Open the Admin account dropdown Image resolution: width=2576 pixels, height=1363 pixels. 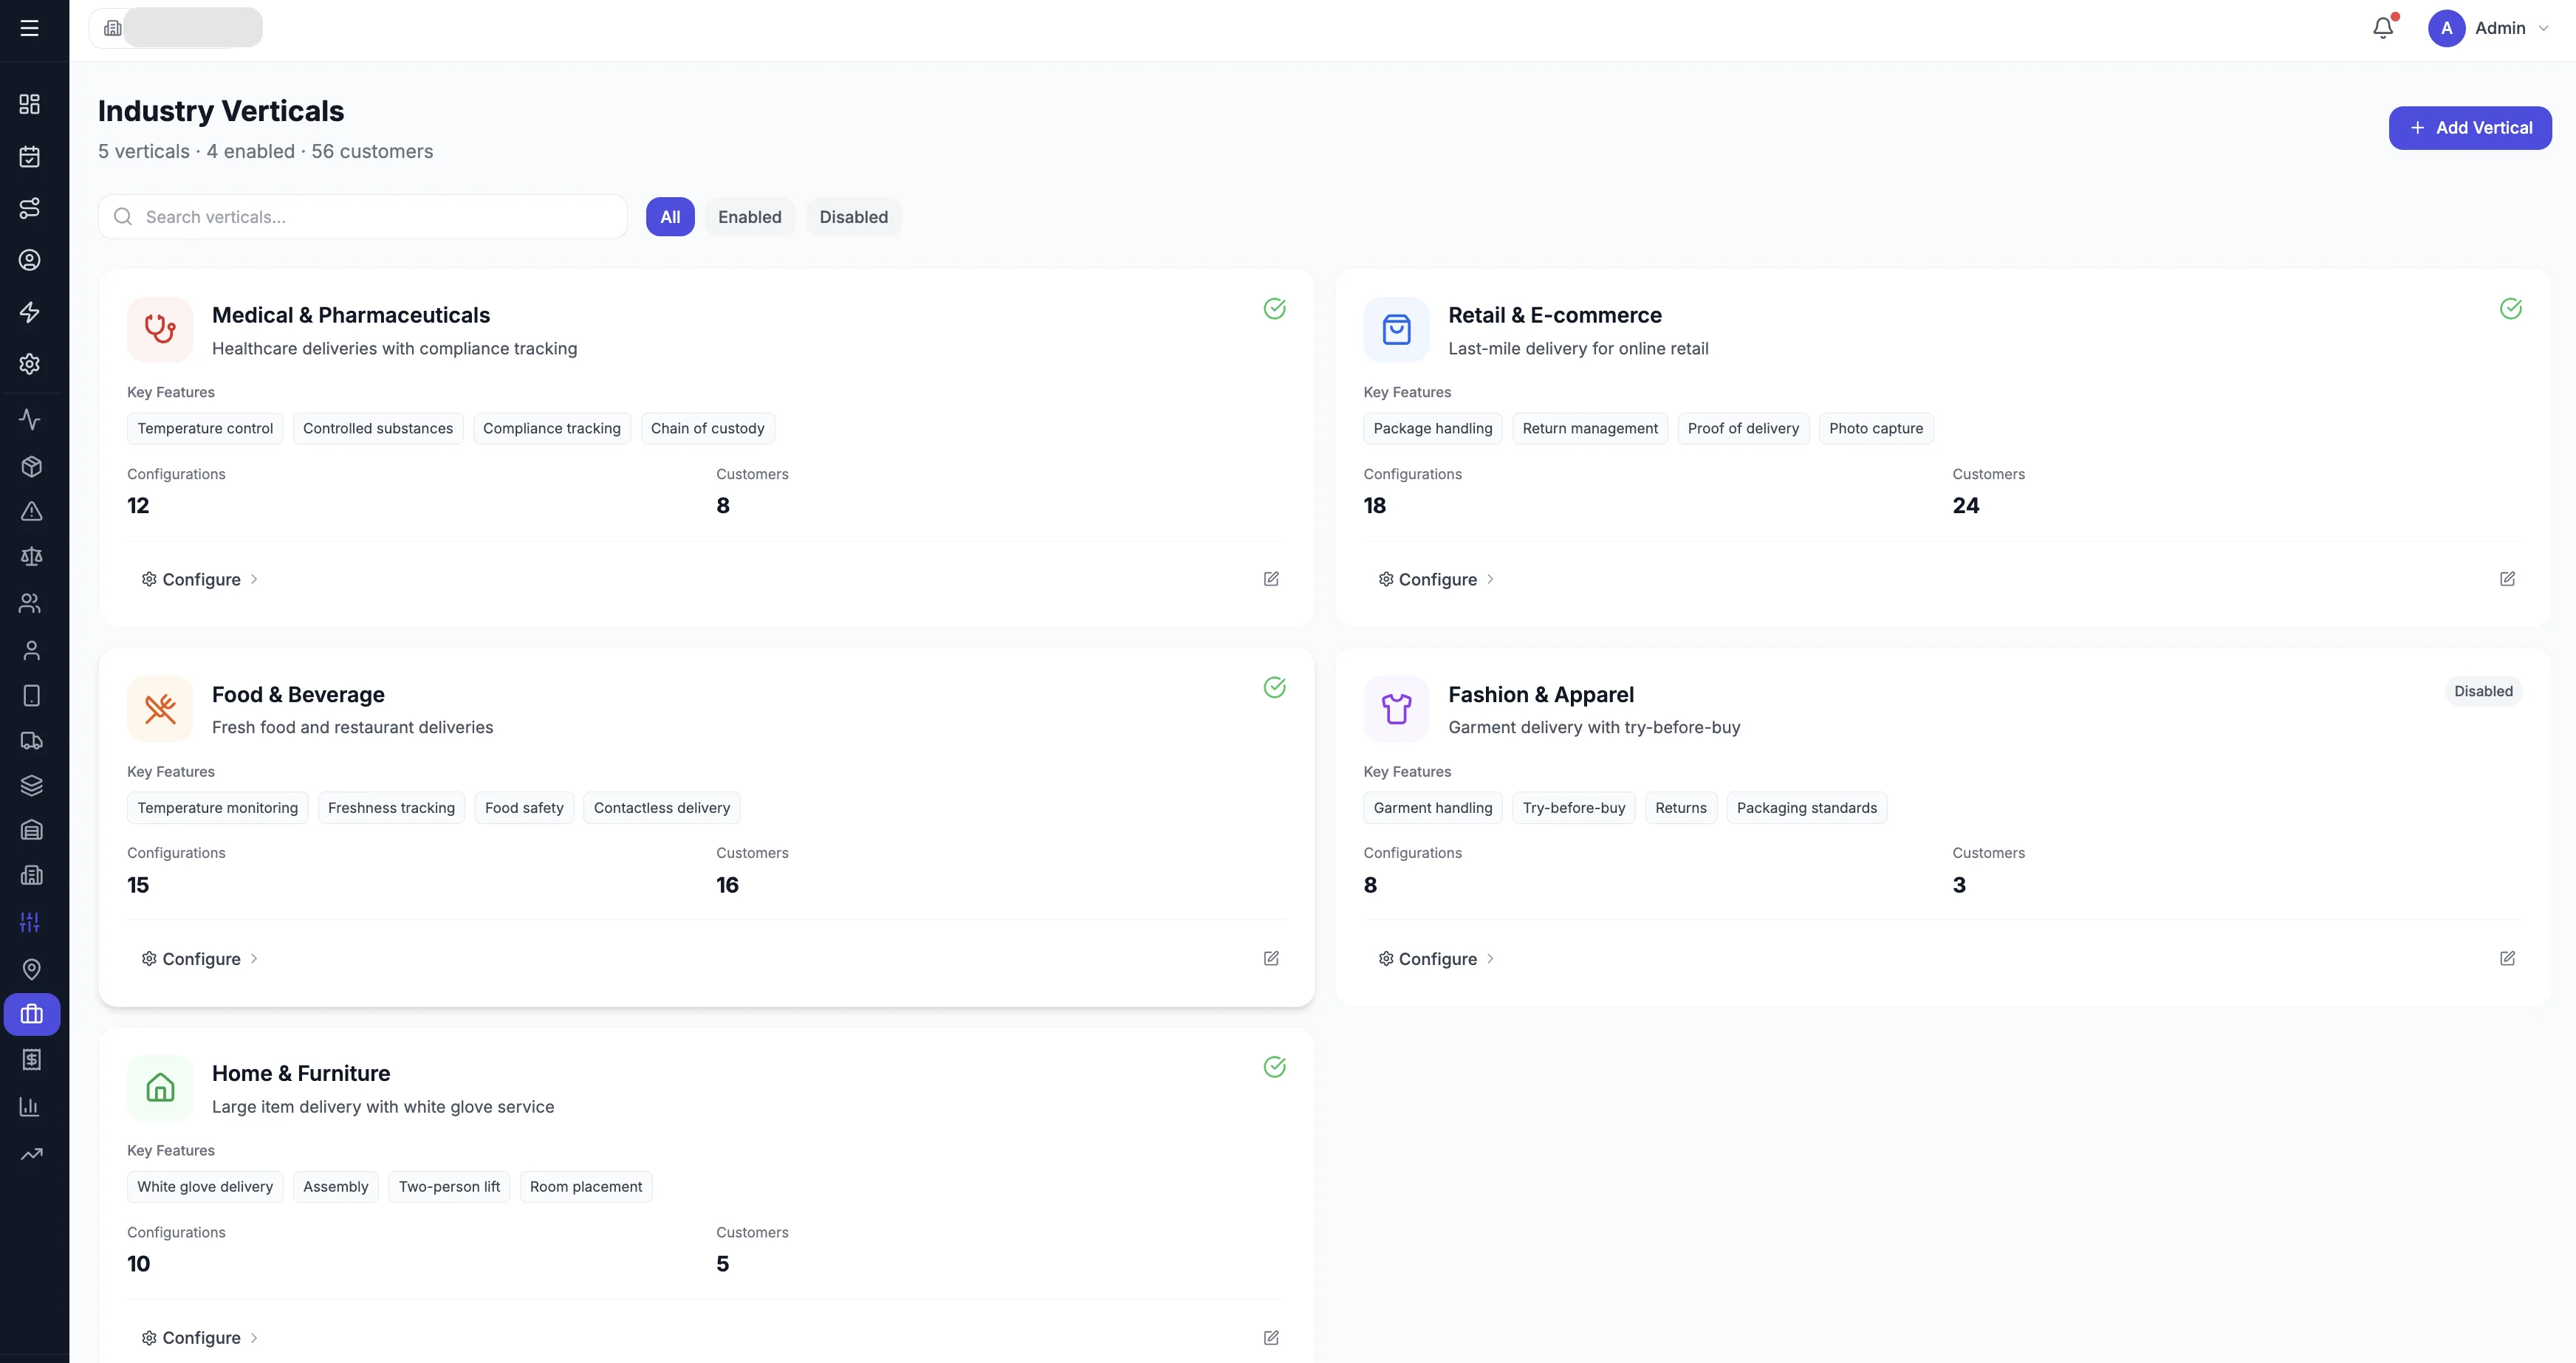2492,28
